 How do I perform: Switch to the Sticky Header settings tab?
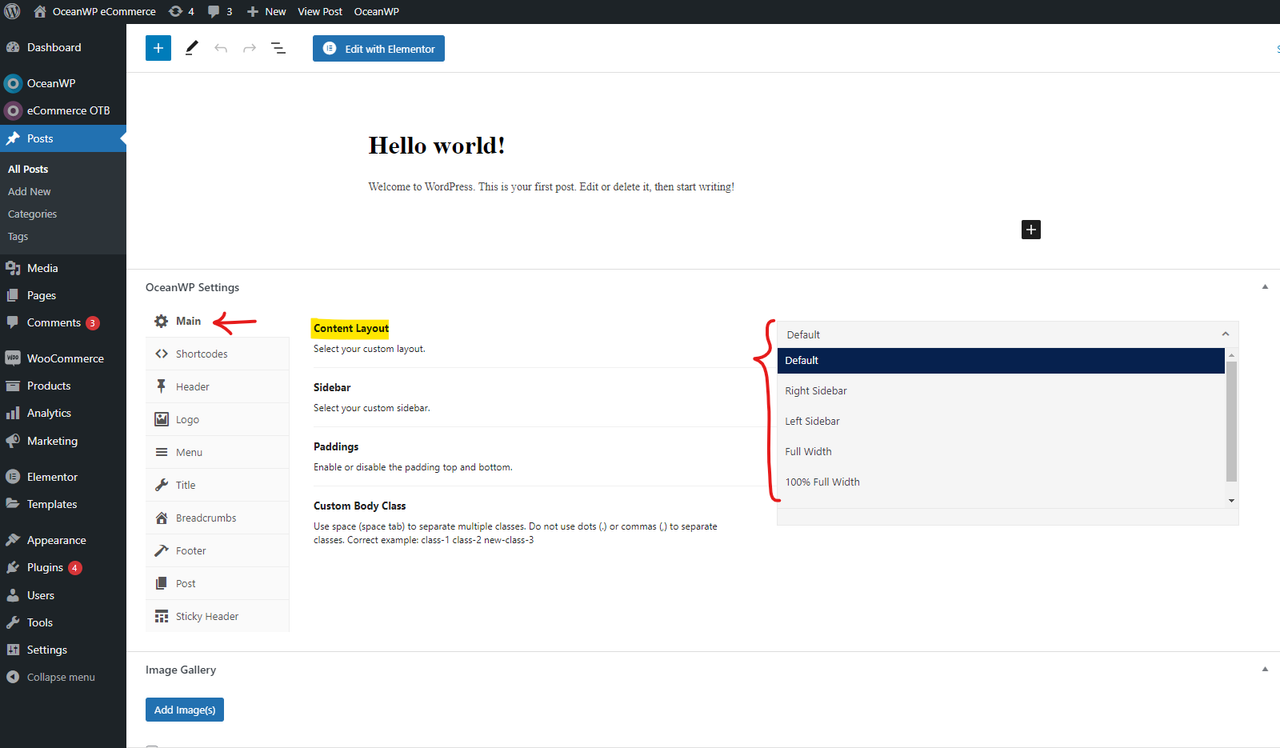[217, 616]
